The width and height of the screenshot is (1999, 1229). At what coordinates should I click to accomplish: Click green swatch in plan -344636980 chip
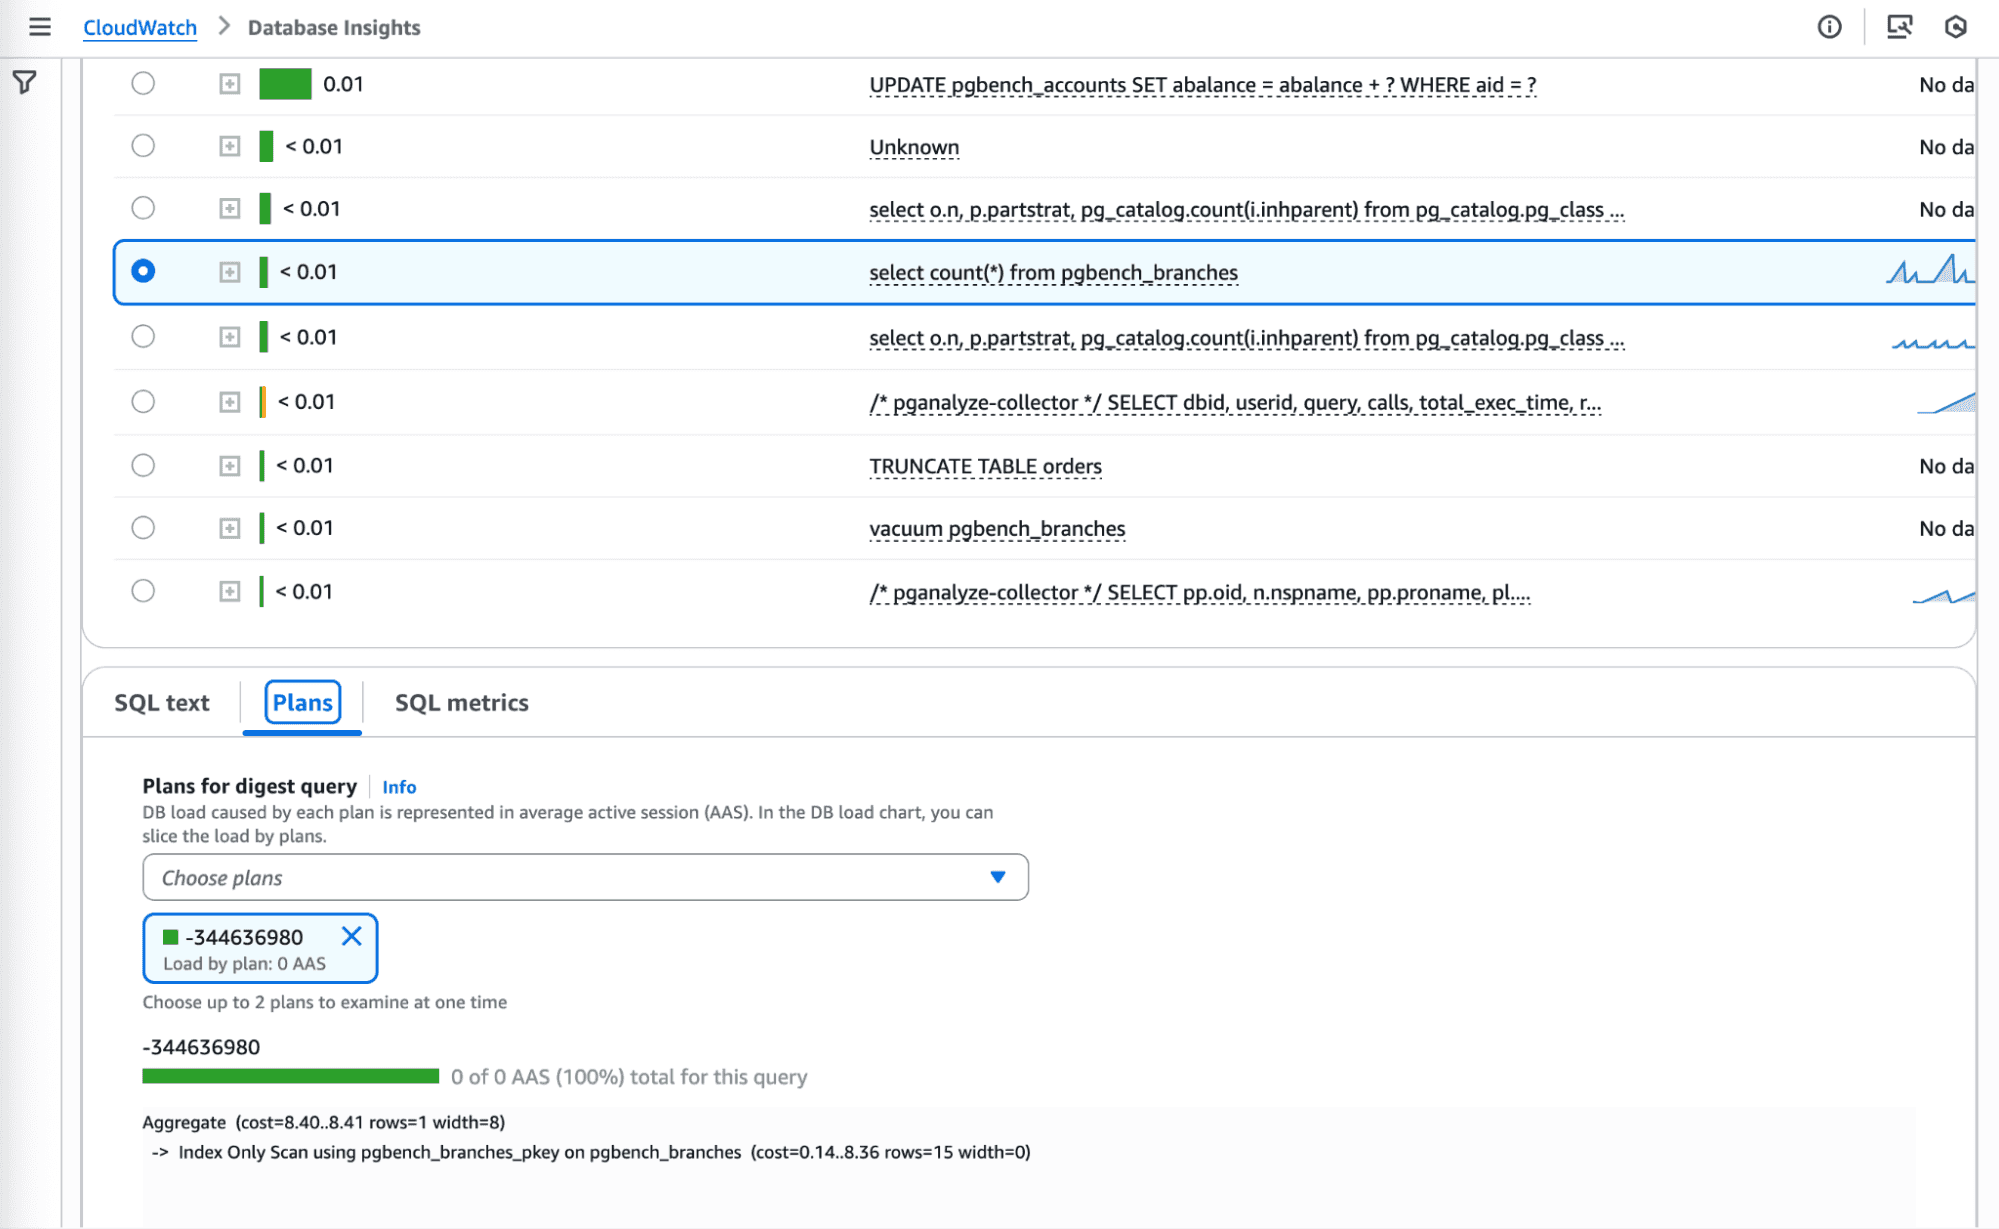click(171, 937)
